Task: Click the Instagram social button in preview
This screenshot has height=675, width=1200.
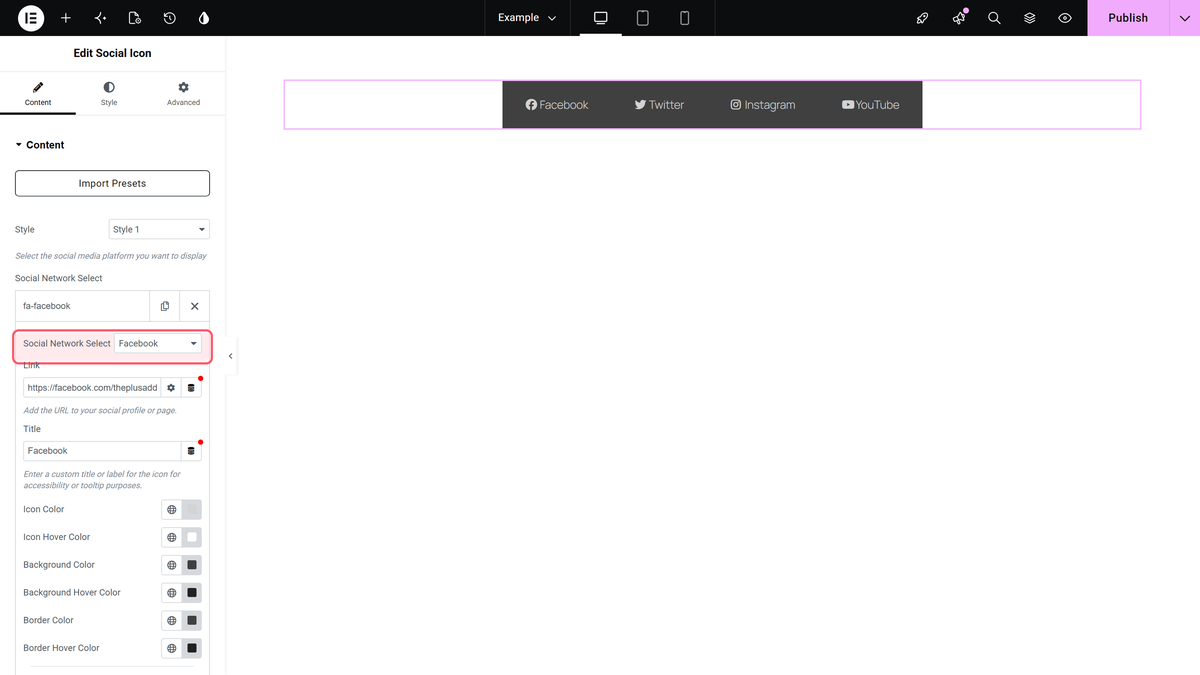Action: 763,105
